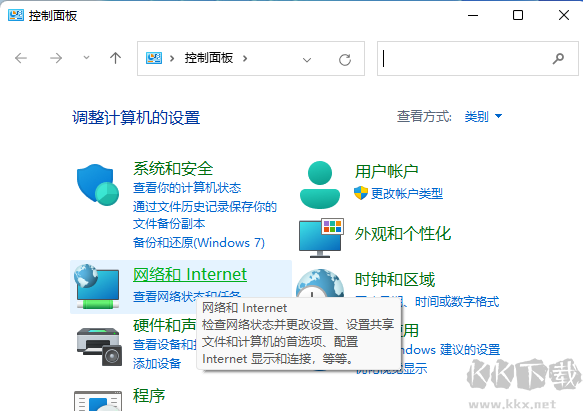Click the 外观和个性化 monitor icon
Screen dimensions: 583x411
coord(322,238)
